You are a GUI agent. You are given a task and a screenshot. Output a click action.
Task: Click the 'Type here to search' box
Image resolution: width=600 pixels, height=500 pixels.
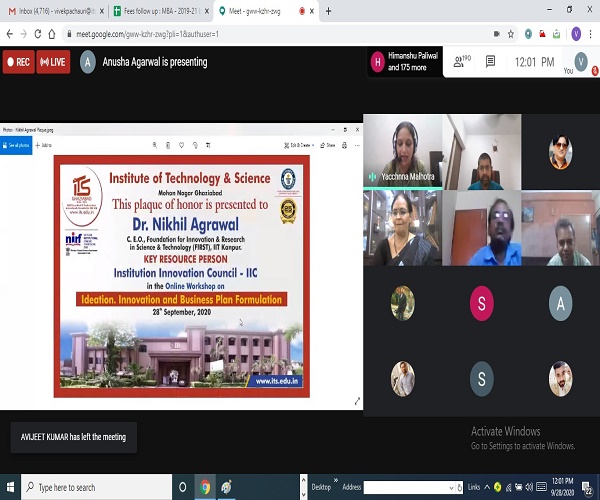click(x=96, y=487)
